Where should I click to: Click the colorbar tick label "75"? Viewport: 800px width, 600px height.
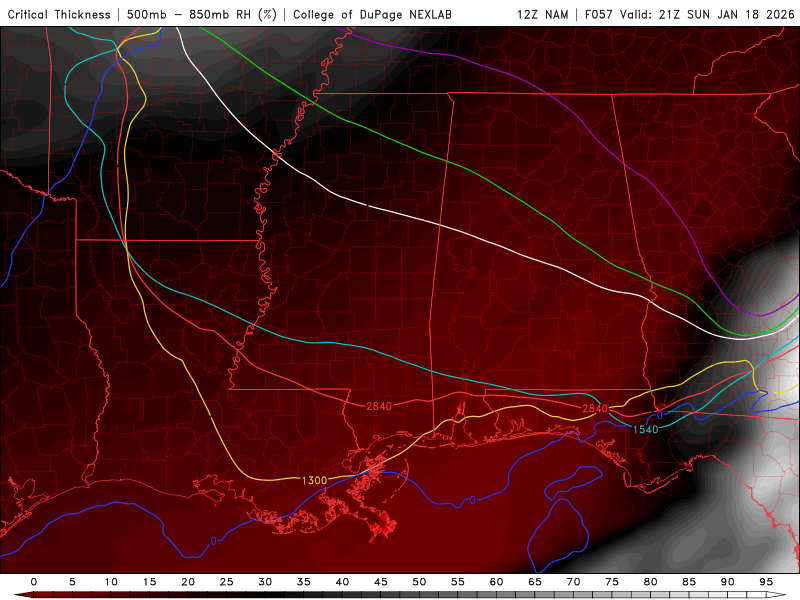[x=612, y=582]
